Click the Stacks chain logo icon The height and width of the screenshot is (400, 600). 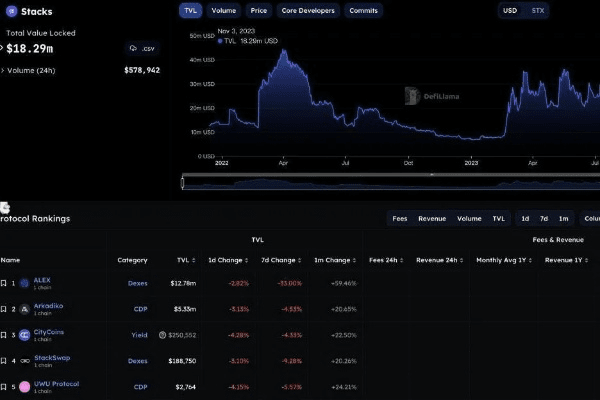pyautogui.click(x=8, y=12)
